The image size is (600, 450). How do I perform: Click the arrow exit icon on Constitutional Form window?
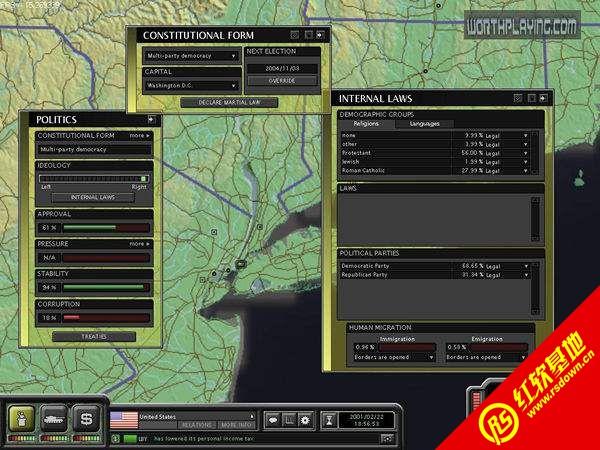(x=320, y=35)
